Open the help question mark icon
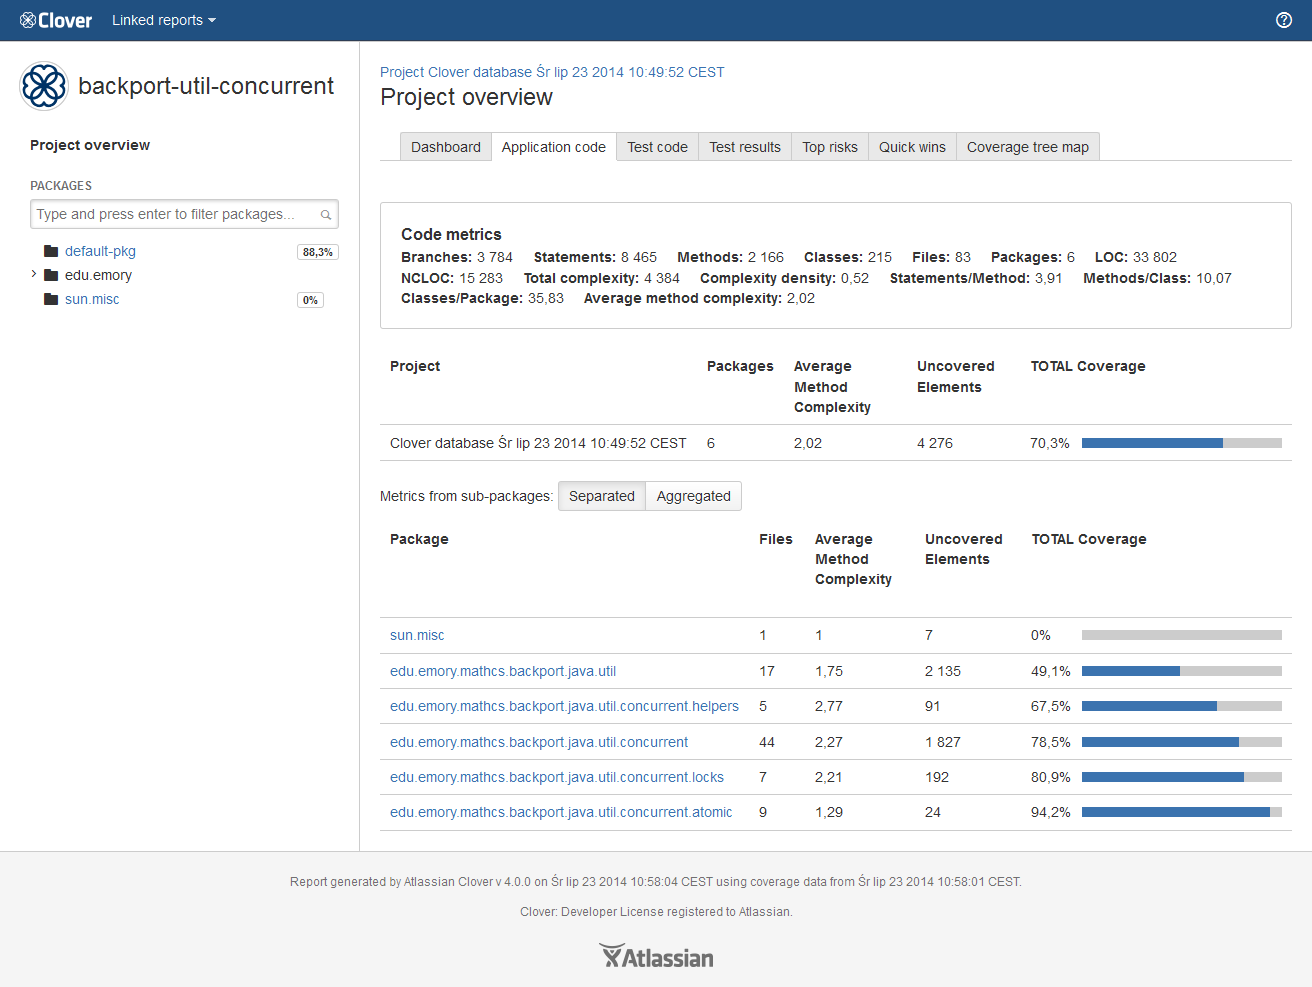 point(1284,20)
